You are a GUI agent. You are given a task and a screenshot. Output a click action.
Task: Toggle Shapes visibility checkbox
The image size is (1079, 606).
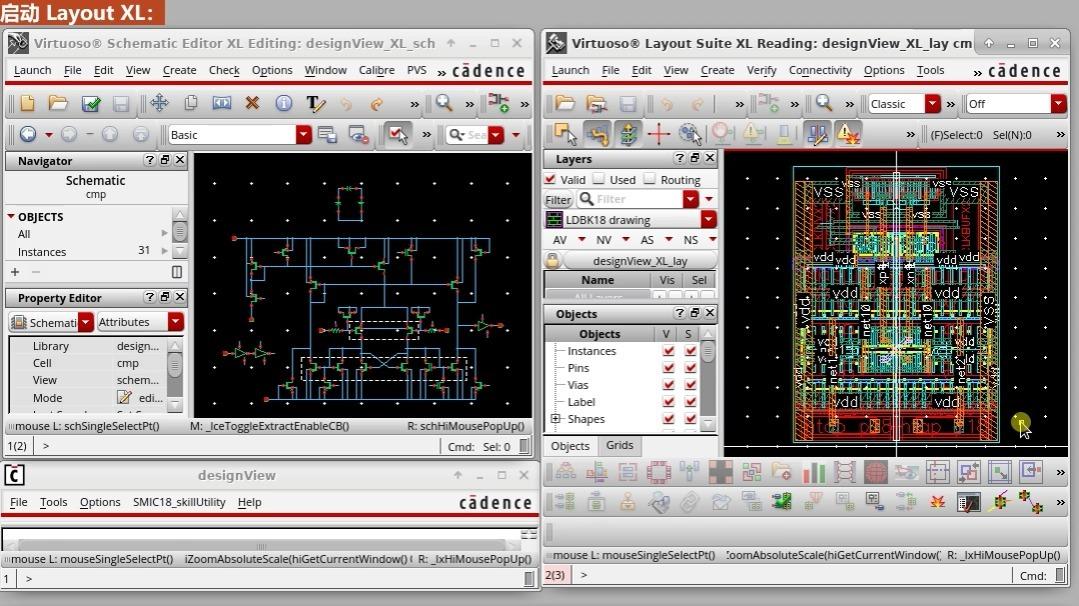[x=667, y=418]
